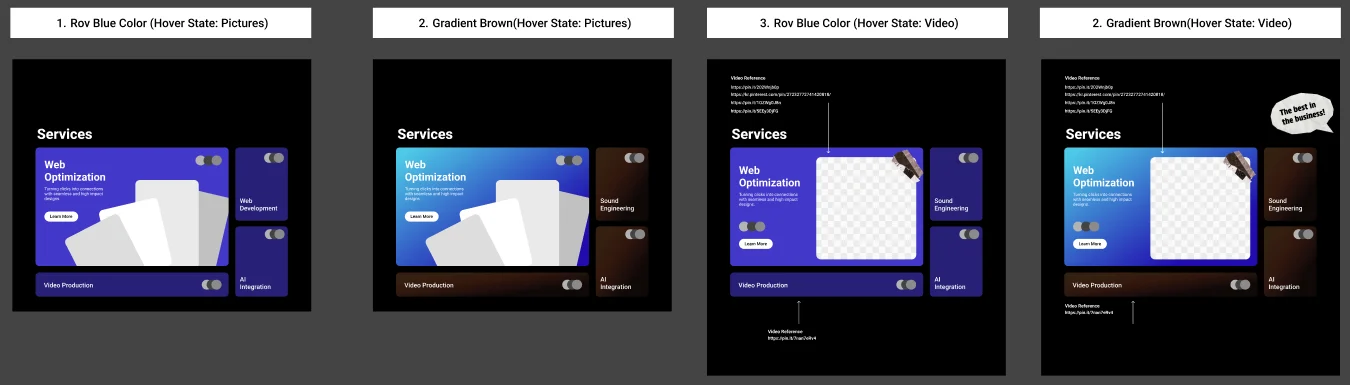
Task: Click Services heading in Gradient Brown Video frame
Action: pyautogui.click(x=1093, y=134)
